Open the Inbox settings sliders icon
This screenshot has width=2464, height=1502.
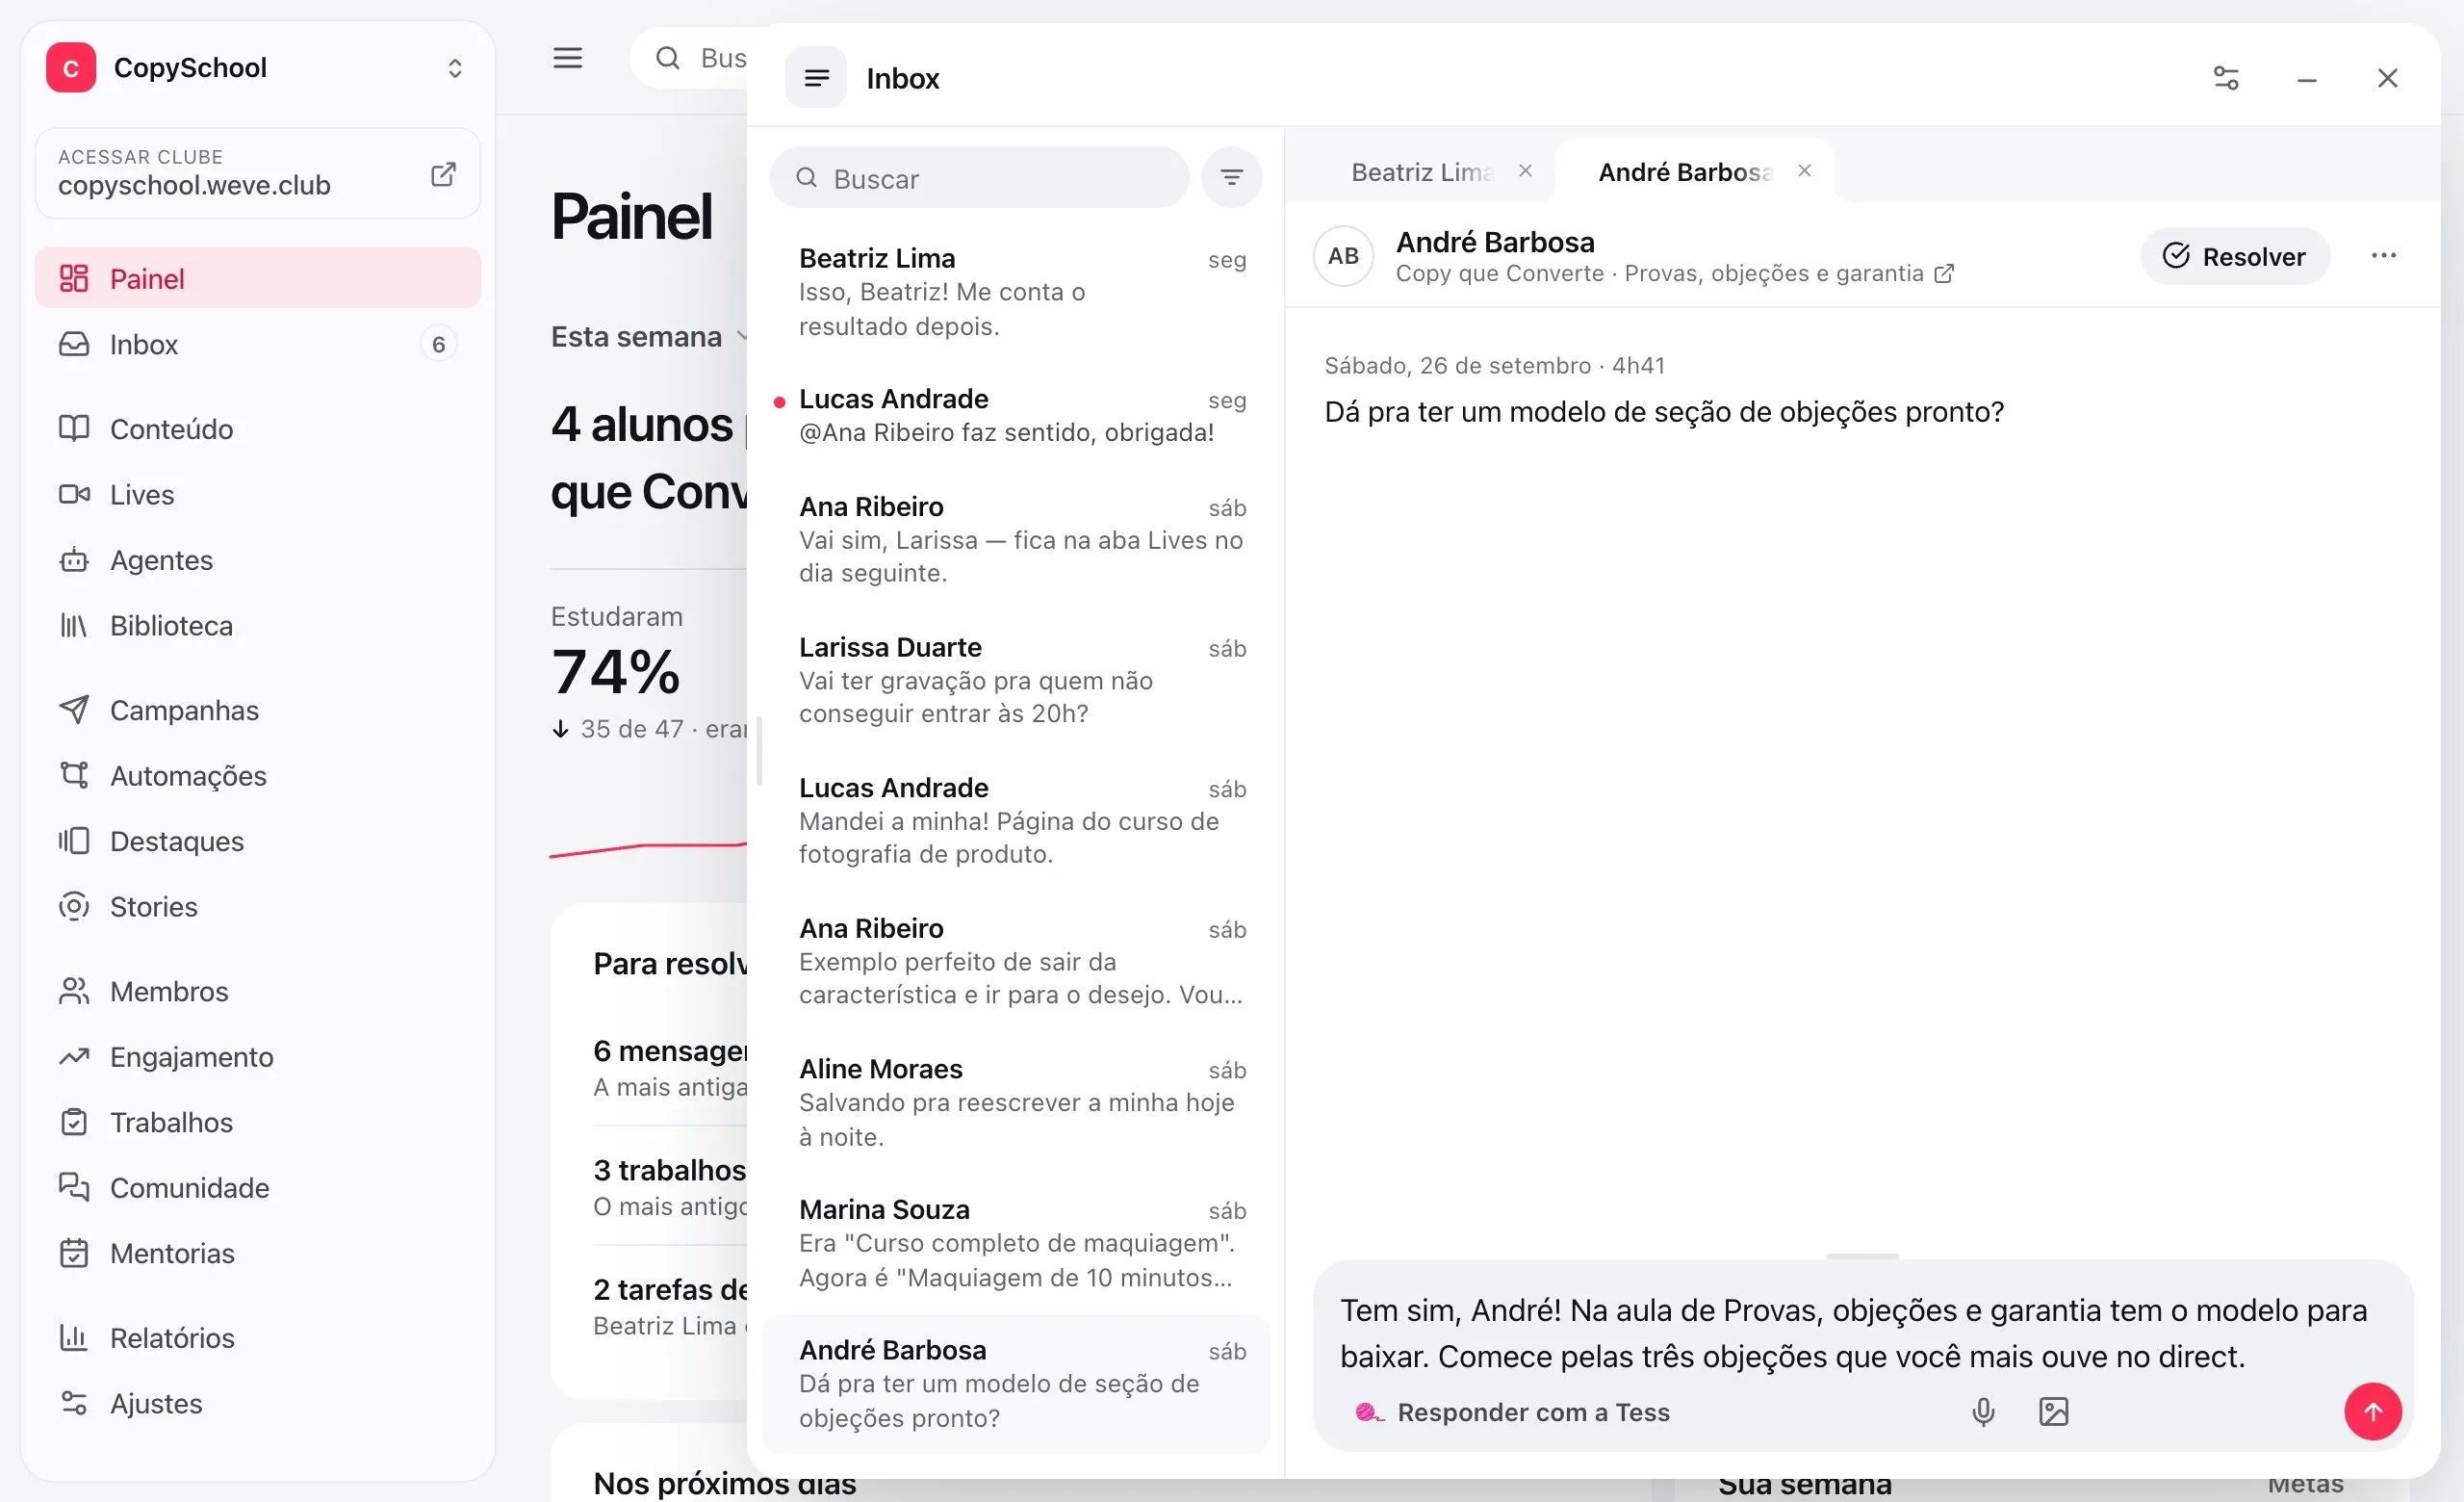2226,78
